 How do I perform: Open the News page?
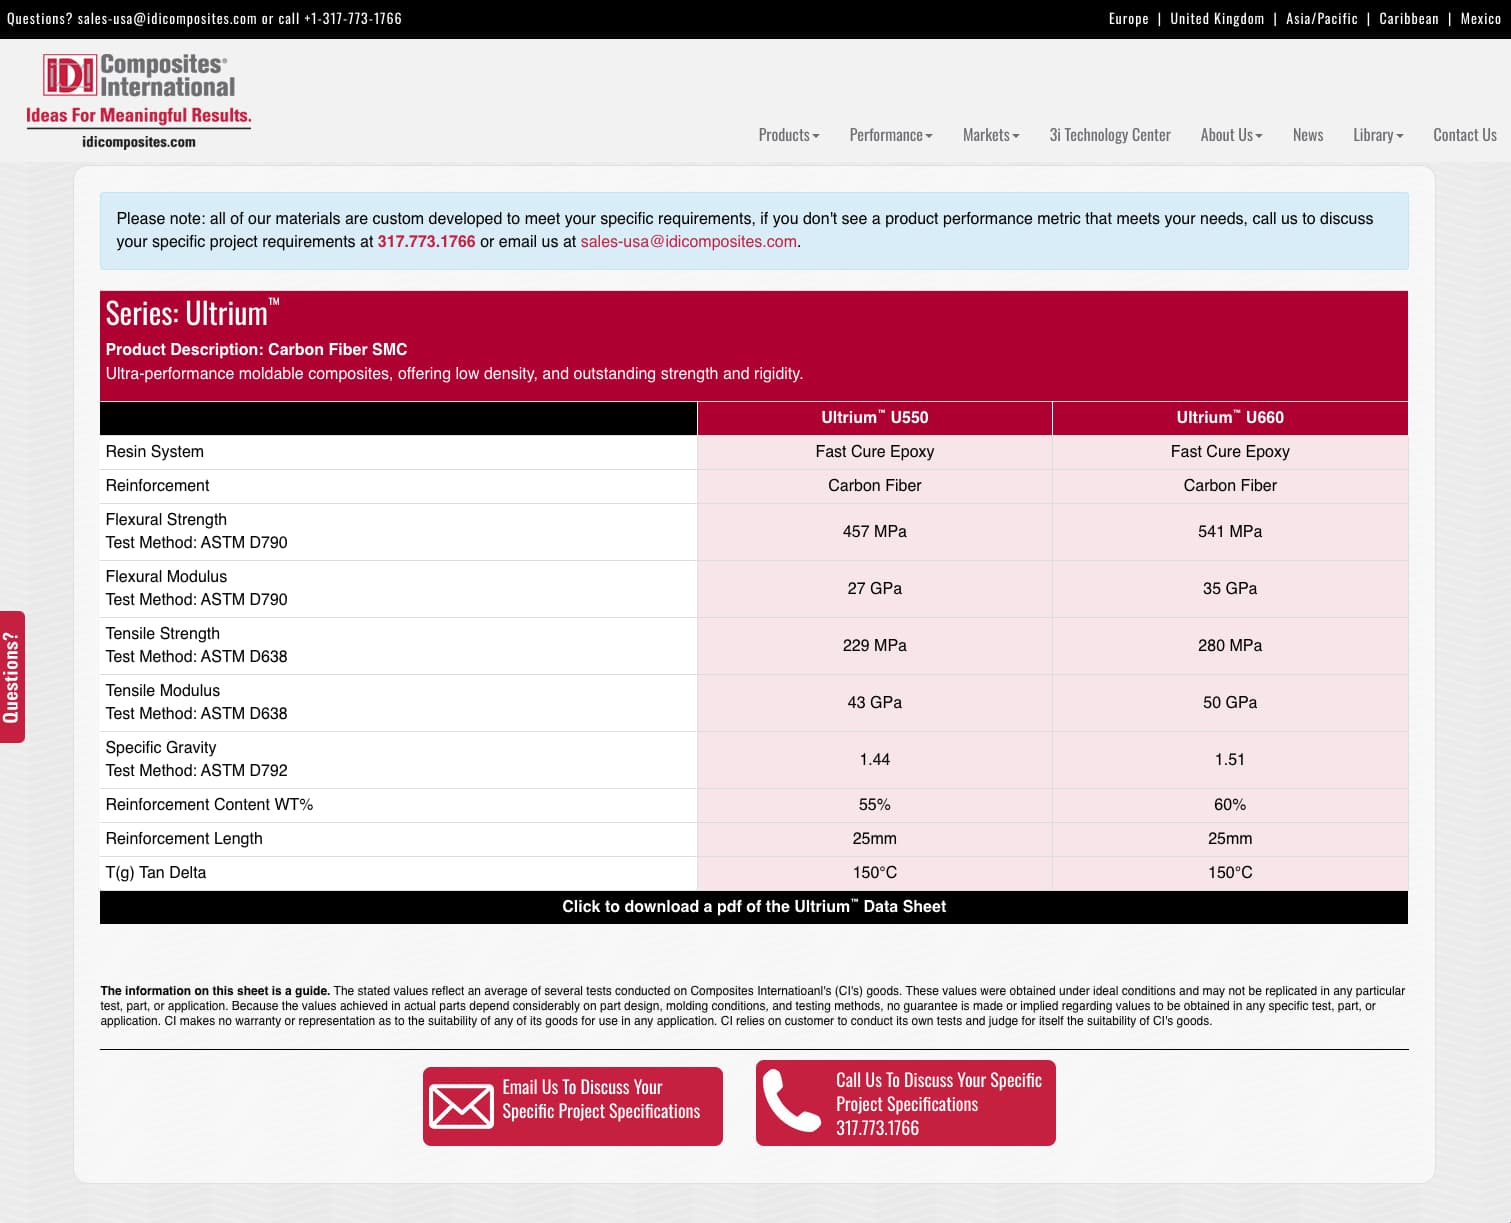click(x=1308, y=135)
